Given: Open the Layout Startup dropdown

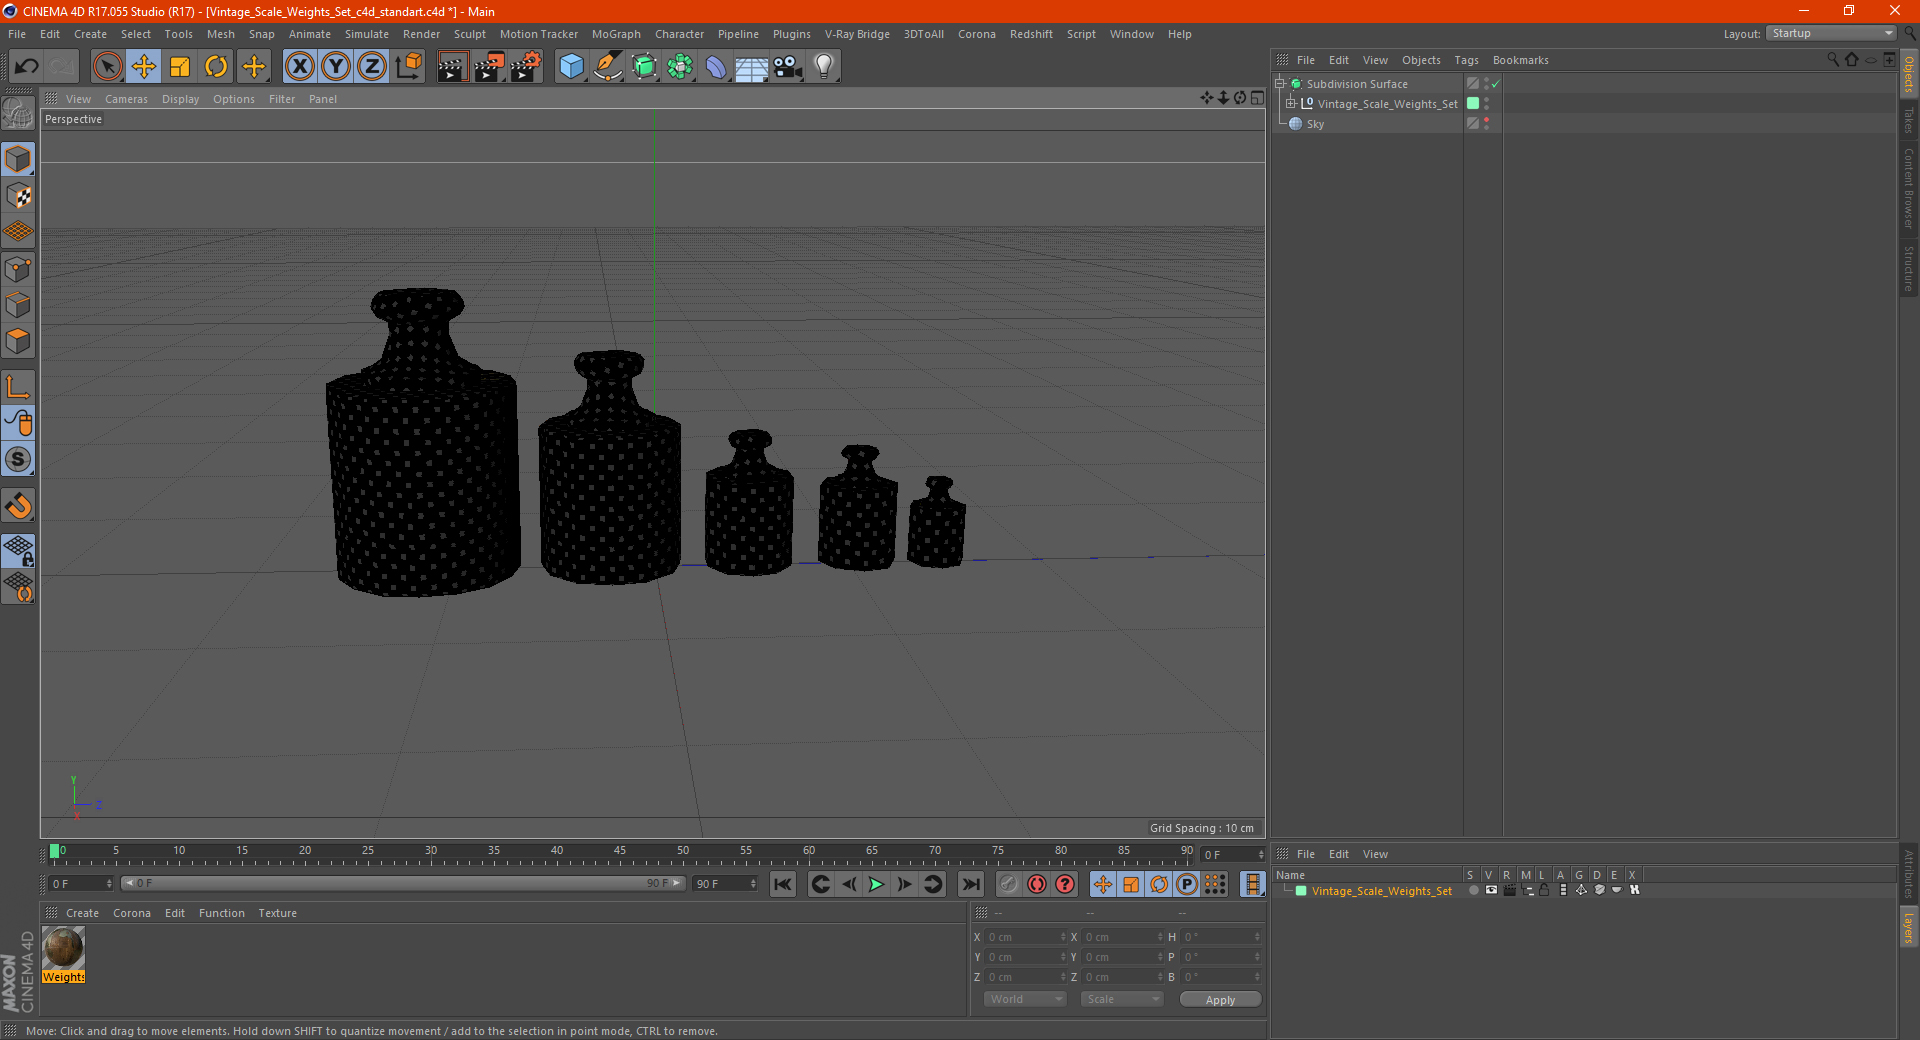Looking at the screenshot, I should (x=1831, y=34).
